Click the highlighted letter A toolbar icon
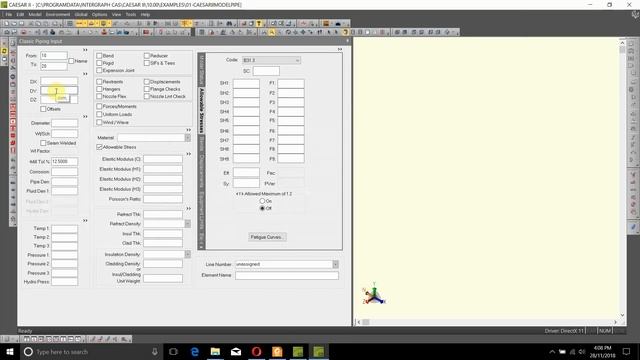 point(272,32)
